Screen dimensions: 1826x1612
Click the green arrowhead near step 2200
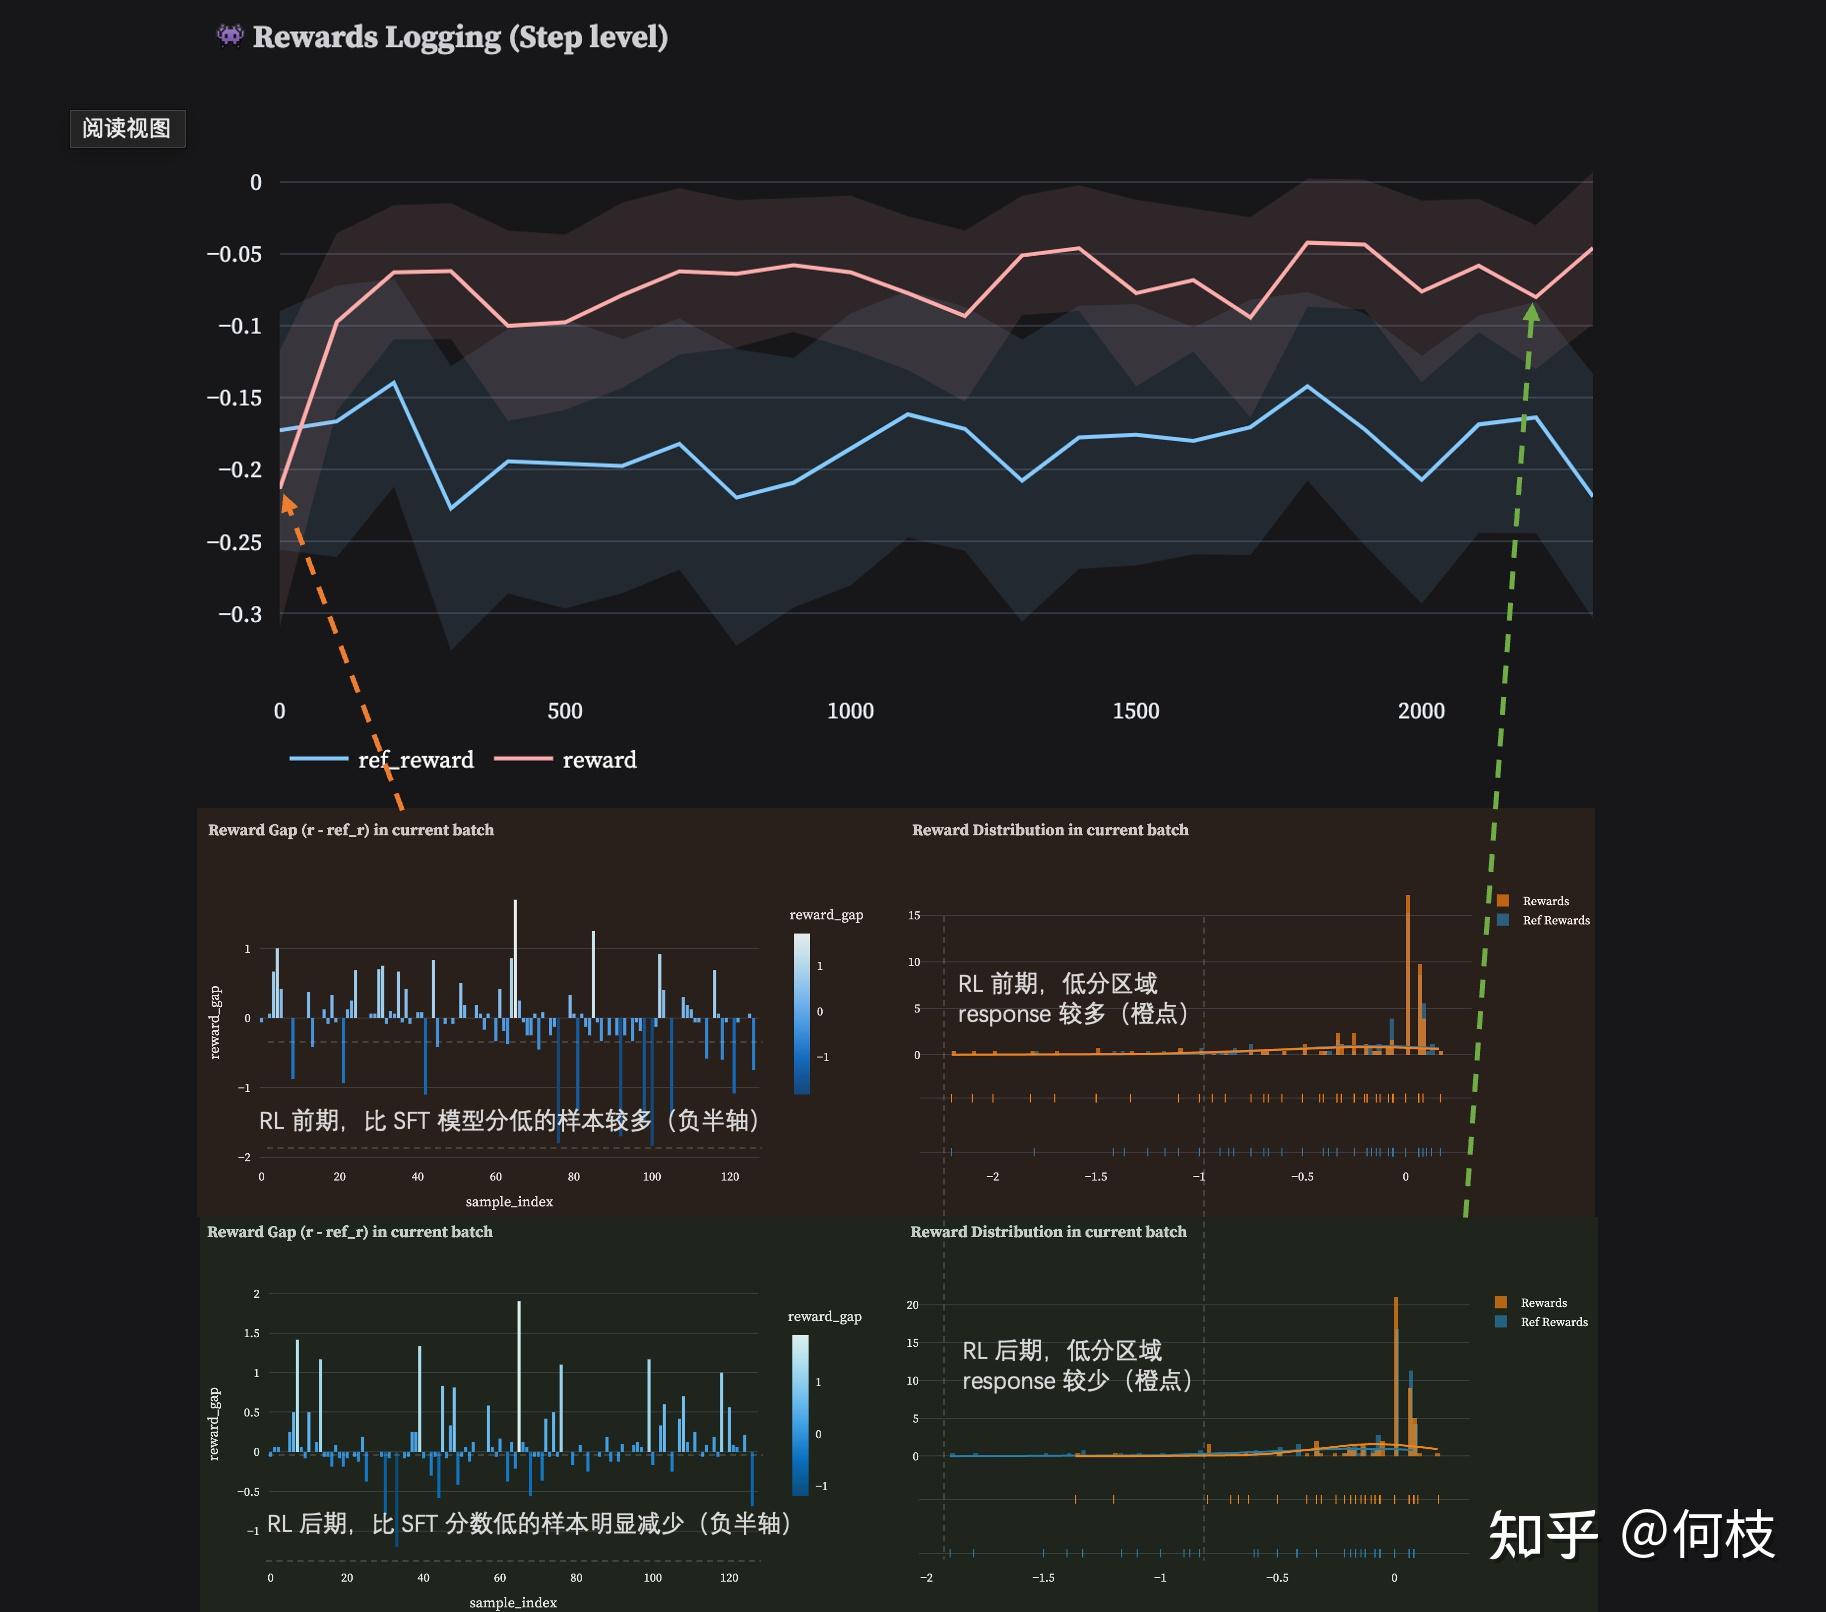pos(1530,313)
